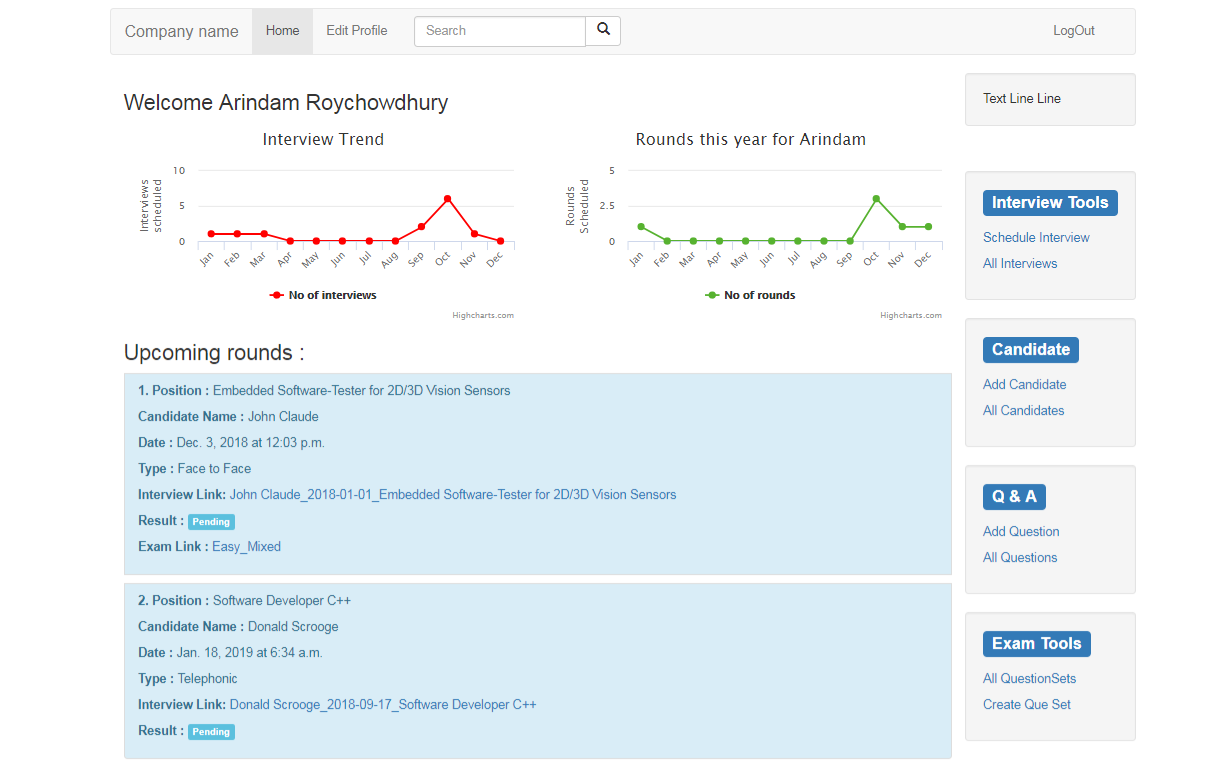Open the Easy_Mixed exam link

(246, 547)
